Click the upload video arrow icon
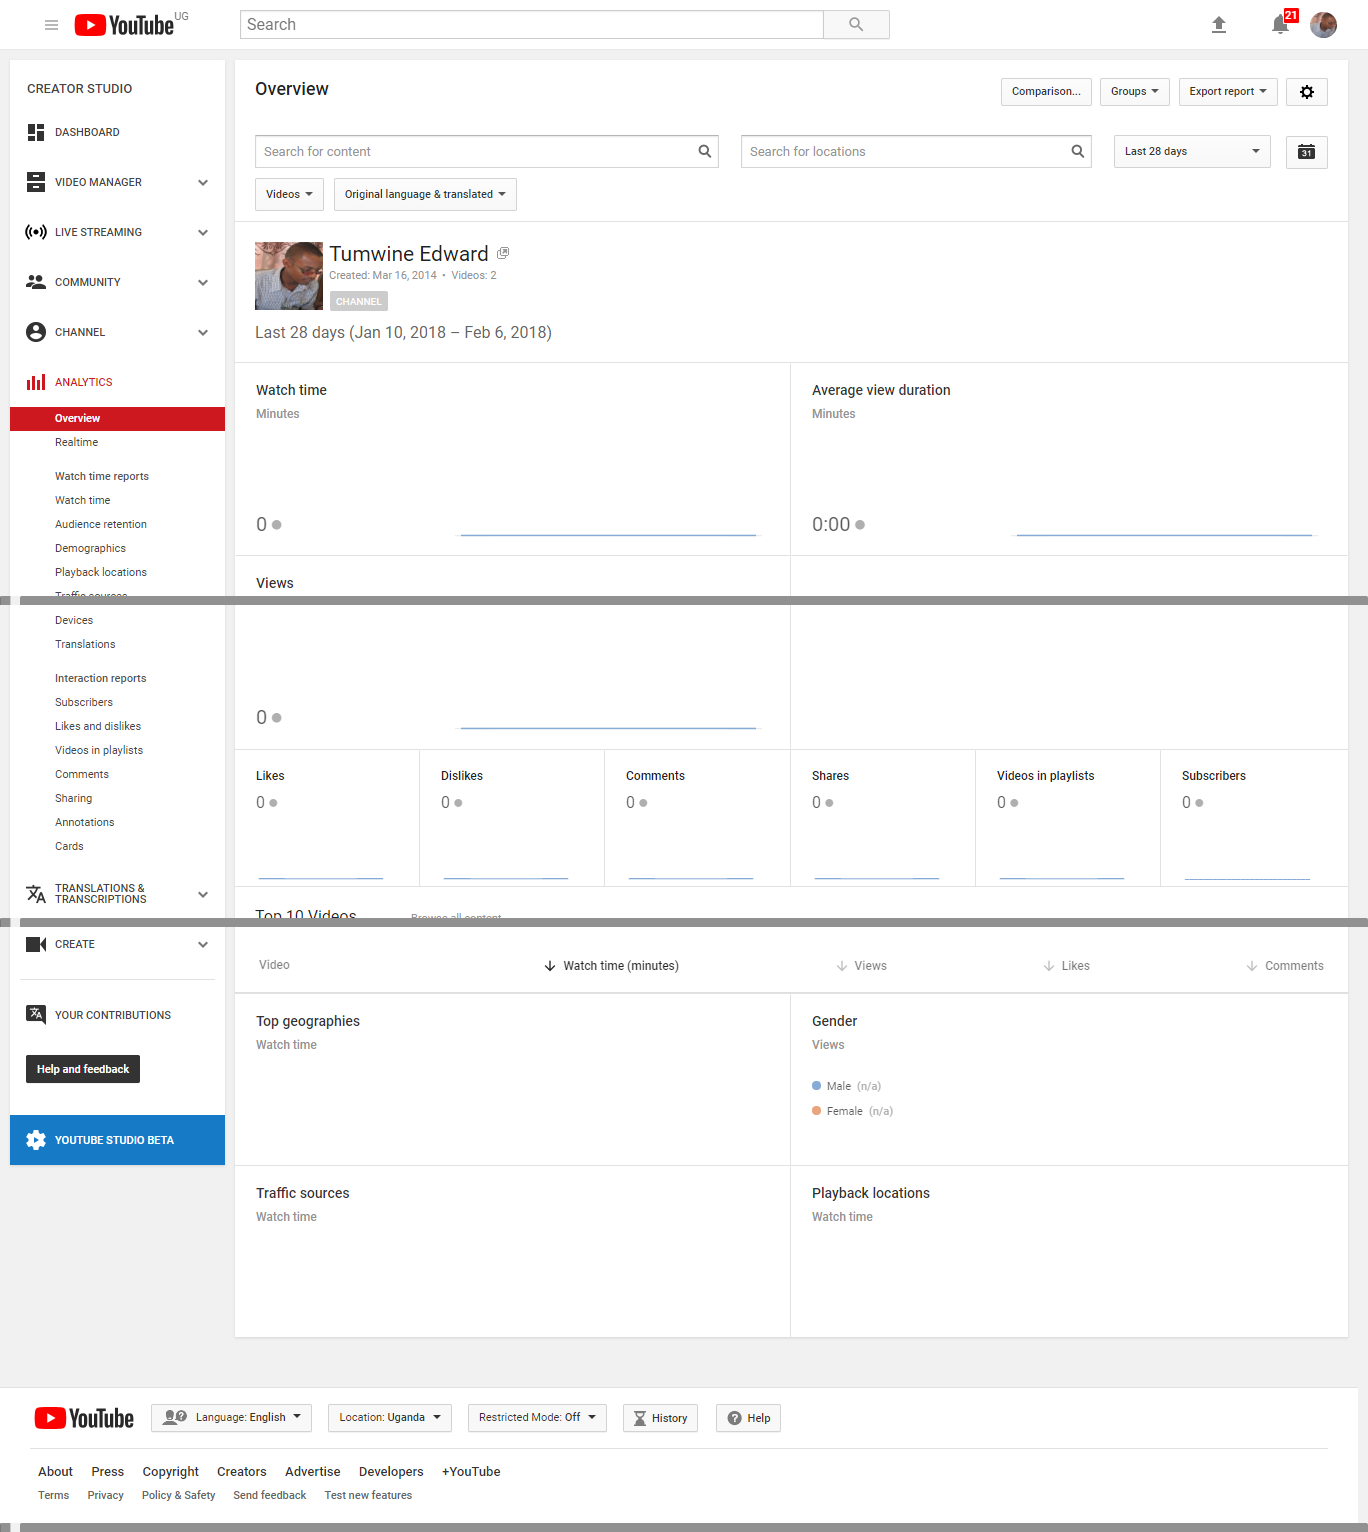 [1218, 25]
